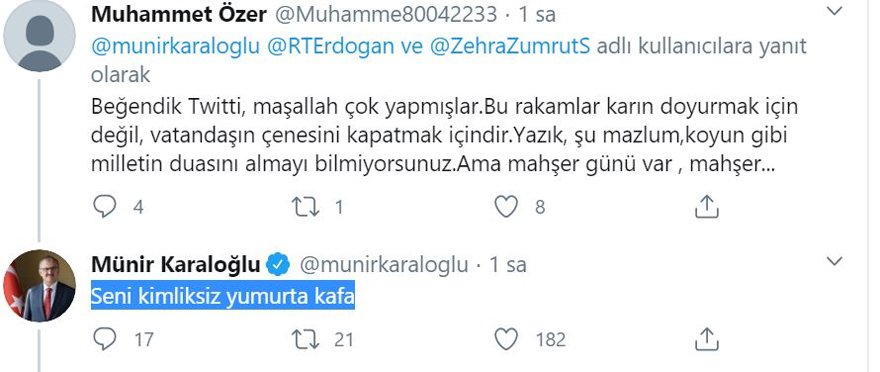Retweet Muhammet Özer's tweet
Image resolution: width=880 pixels, height=372 pixels.
tap(306, 207)
